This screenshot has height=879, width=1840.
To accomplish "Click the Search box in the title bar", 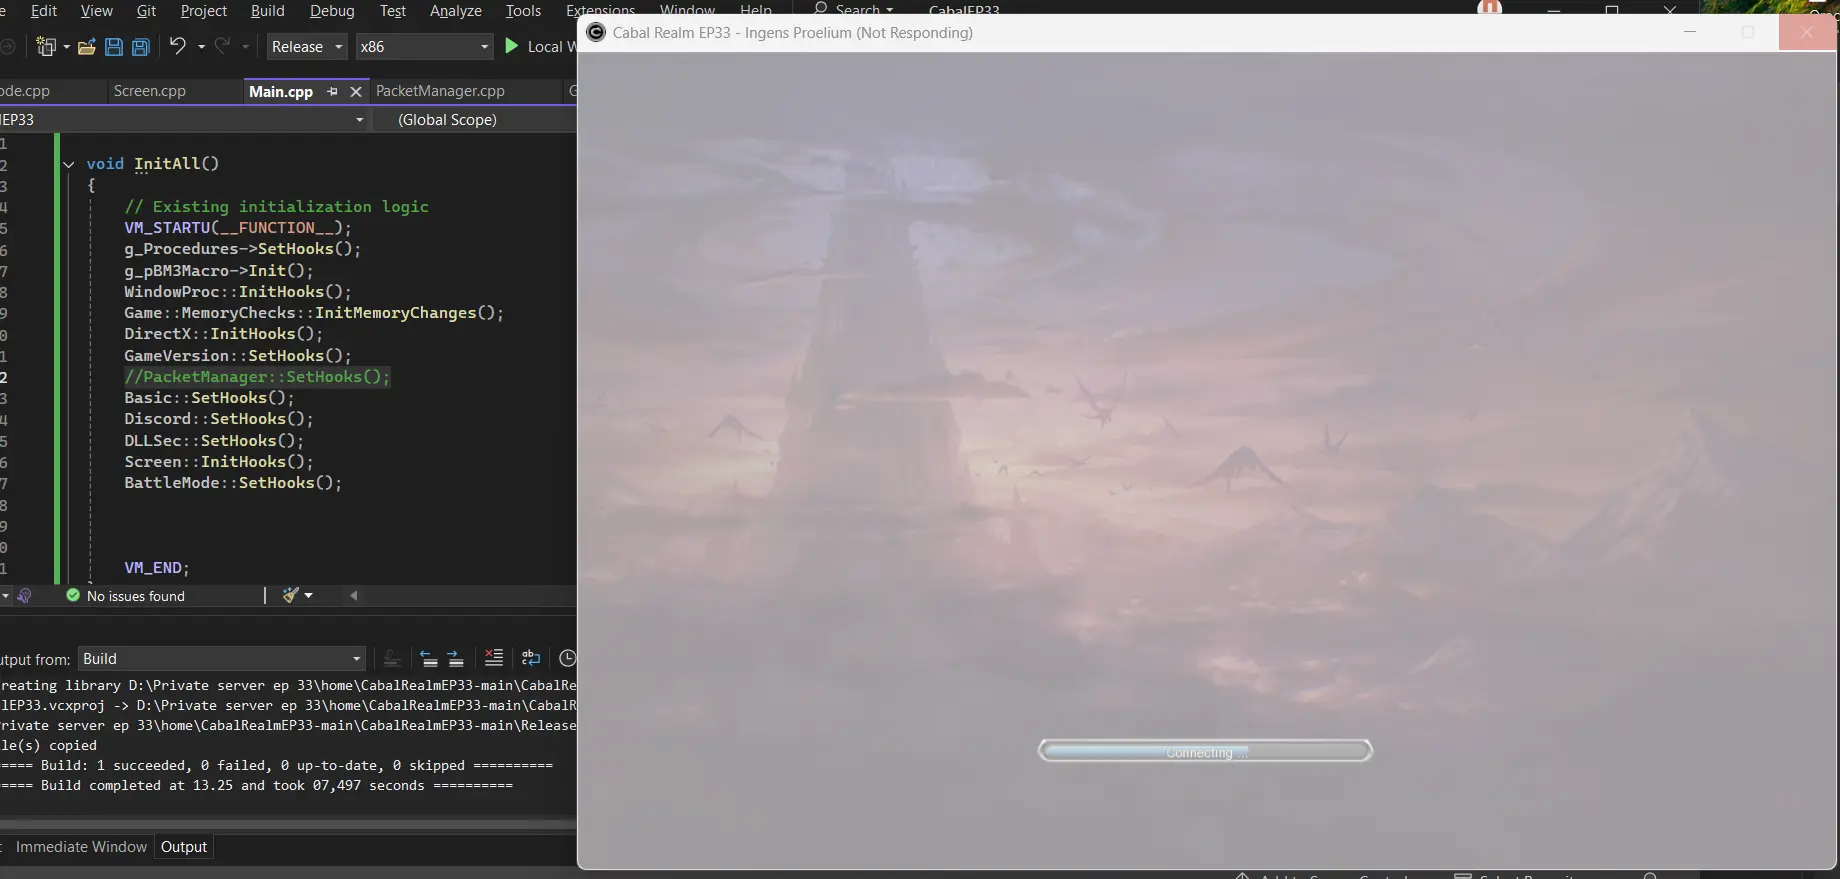I will click(853, 9).
